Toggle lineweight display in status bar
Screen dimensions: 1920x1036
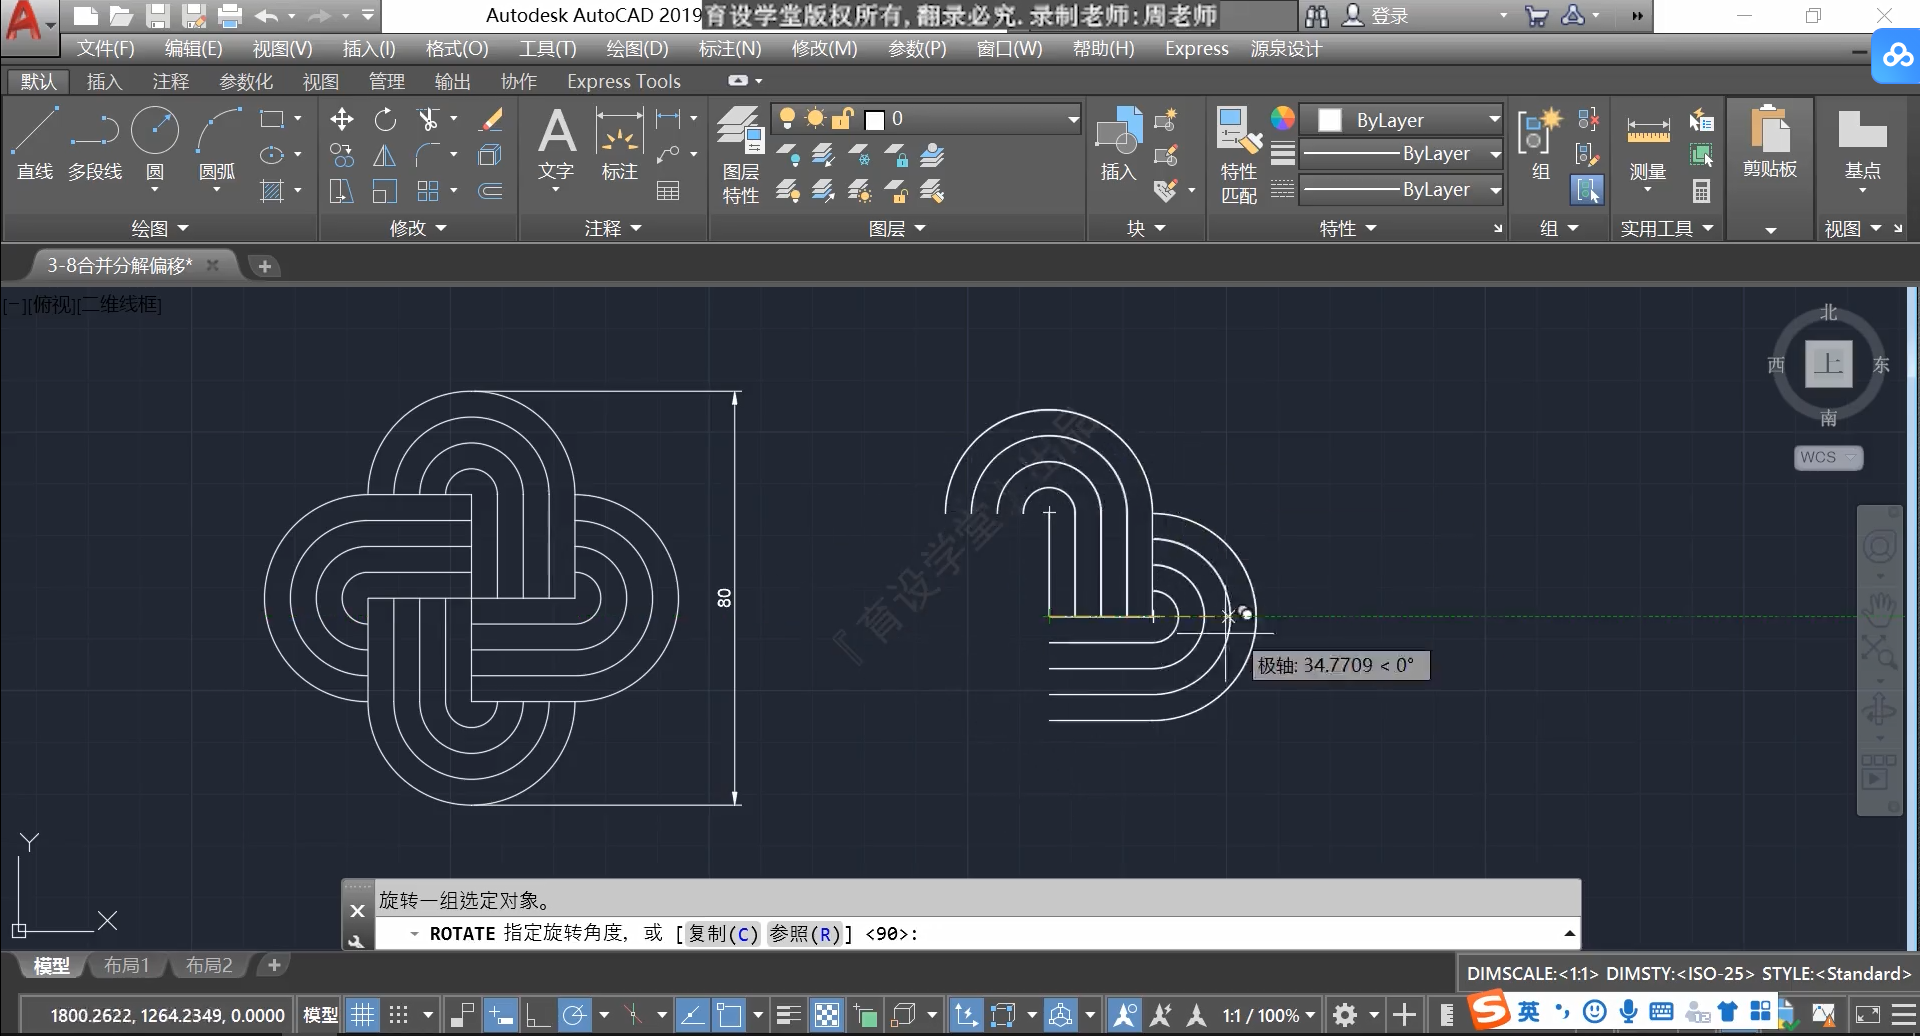(x=789, y=1015)
